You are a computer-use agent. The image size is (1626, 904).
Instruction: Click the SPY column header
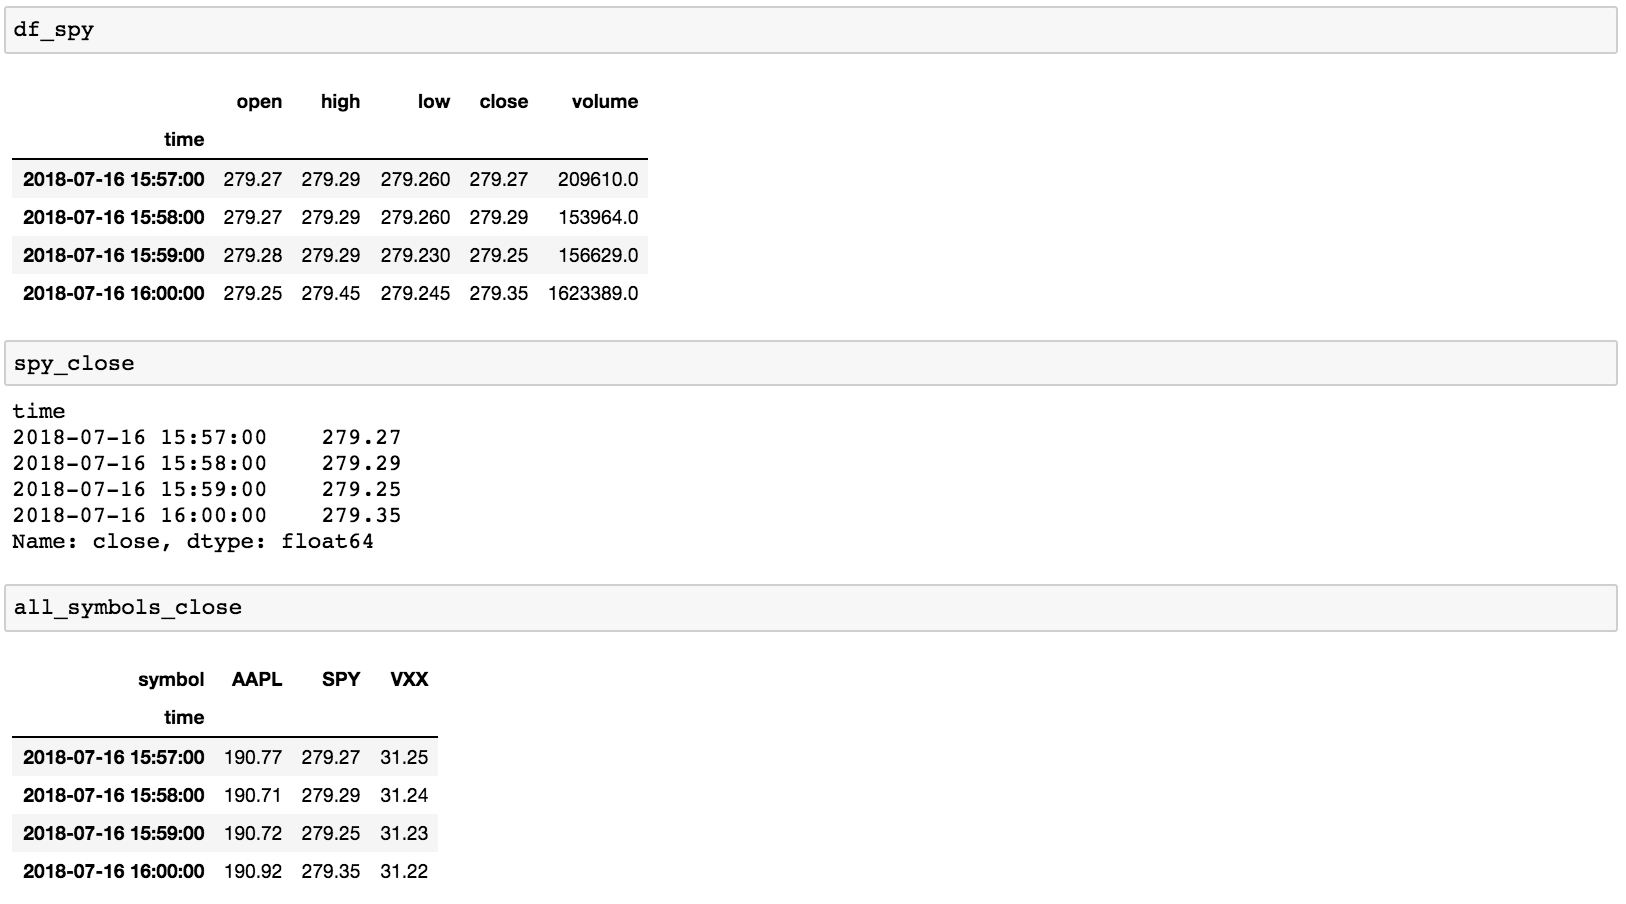[340, 680]
